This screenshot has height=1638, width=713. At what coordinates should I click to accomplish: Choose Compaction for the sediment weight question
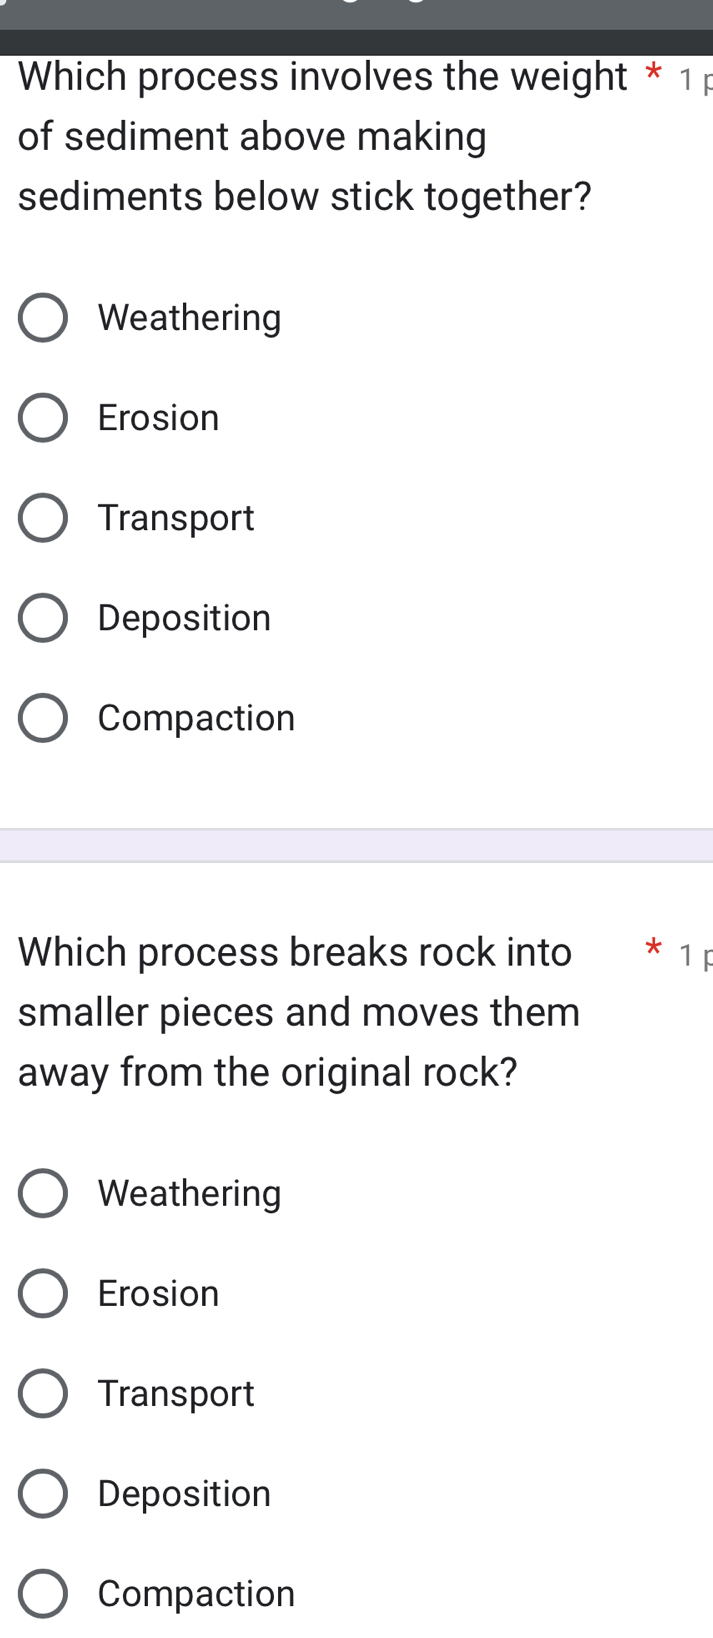click(x=43, y=718)
